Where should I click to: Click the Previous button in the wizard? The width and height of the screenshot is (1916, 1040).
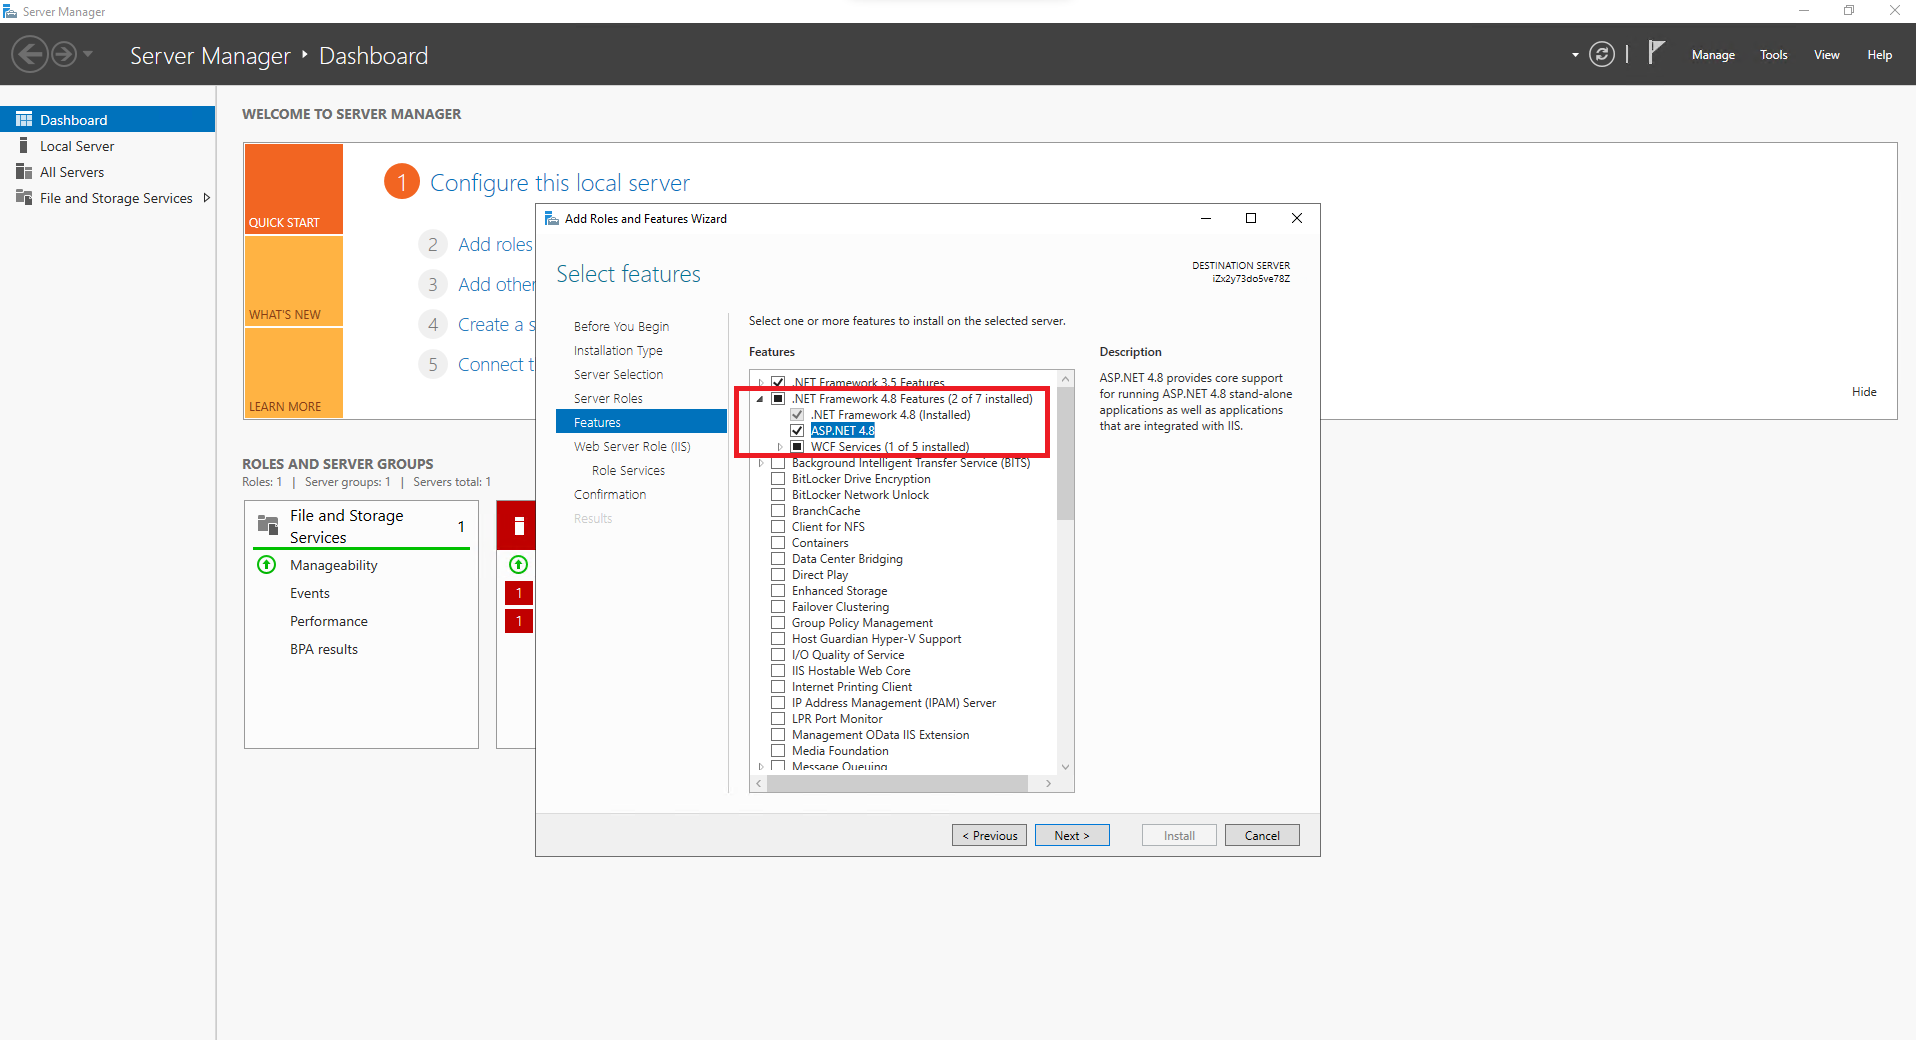(989, 835)
